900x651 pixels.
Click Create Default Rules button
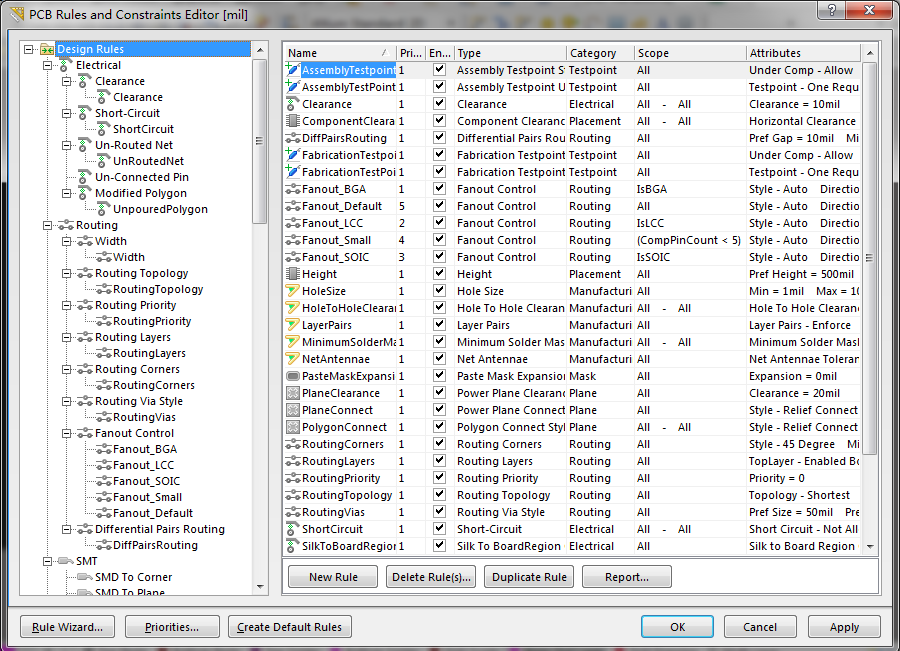[289, 627]
